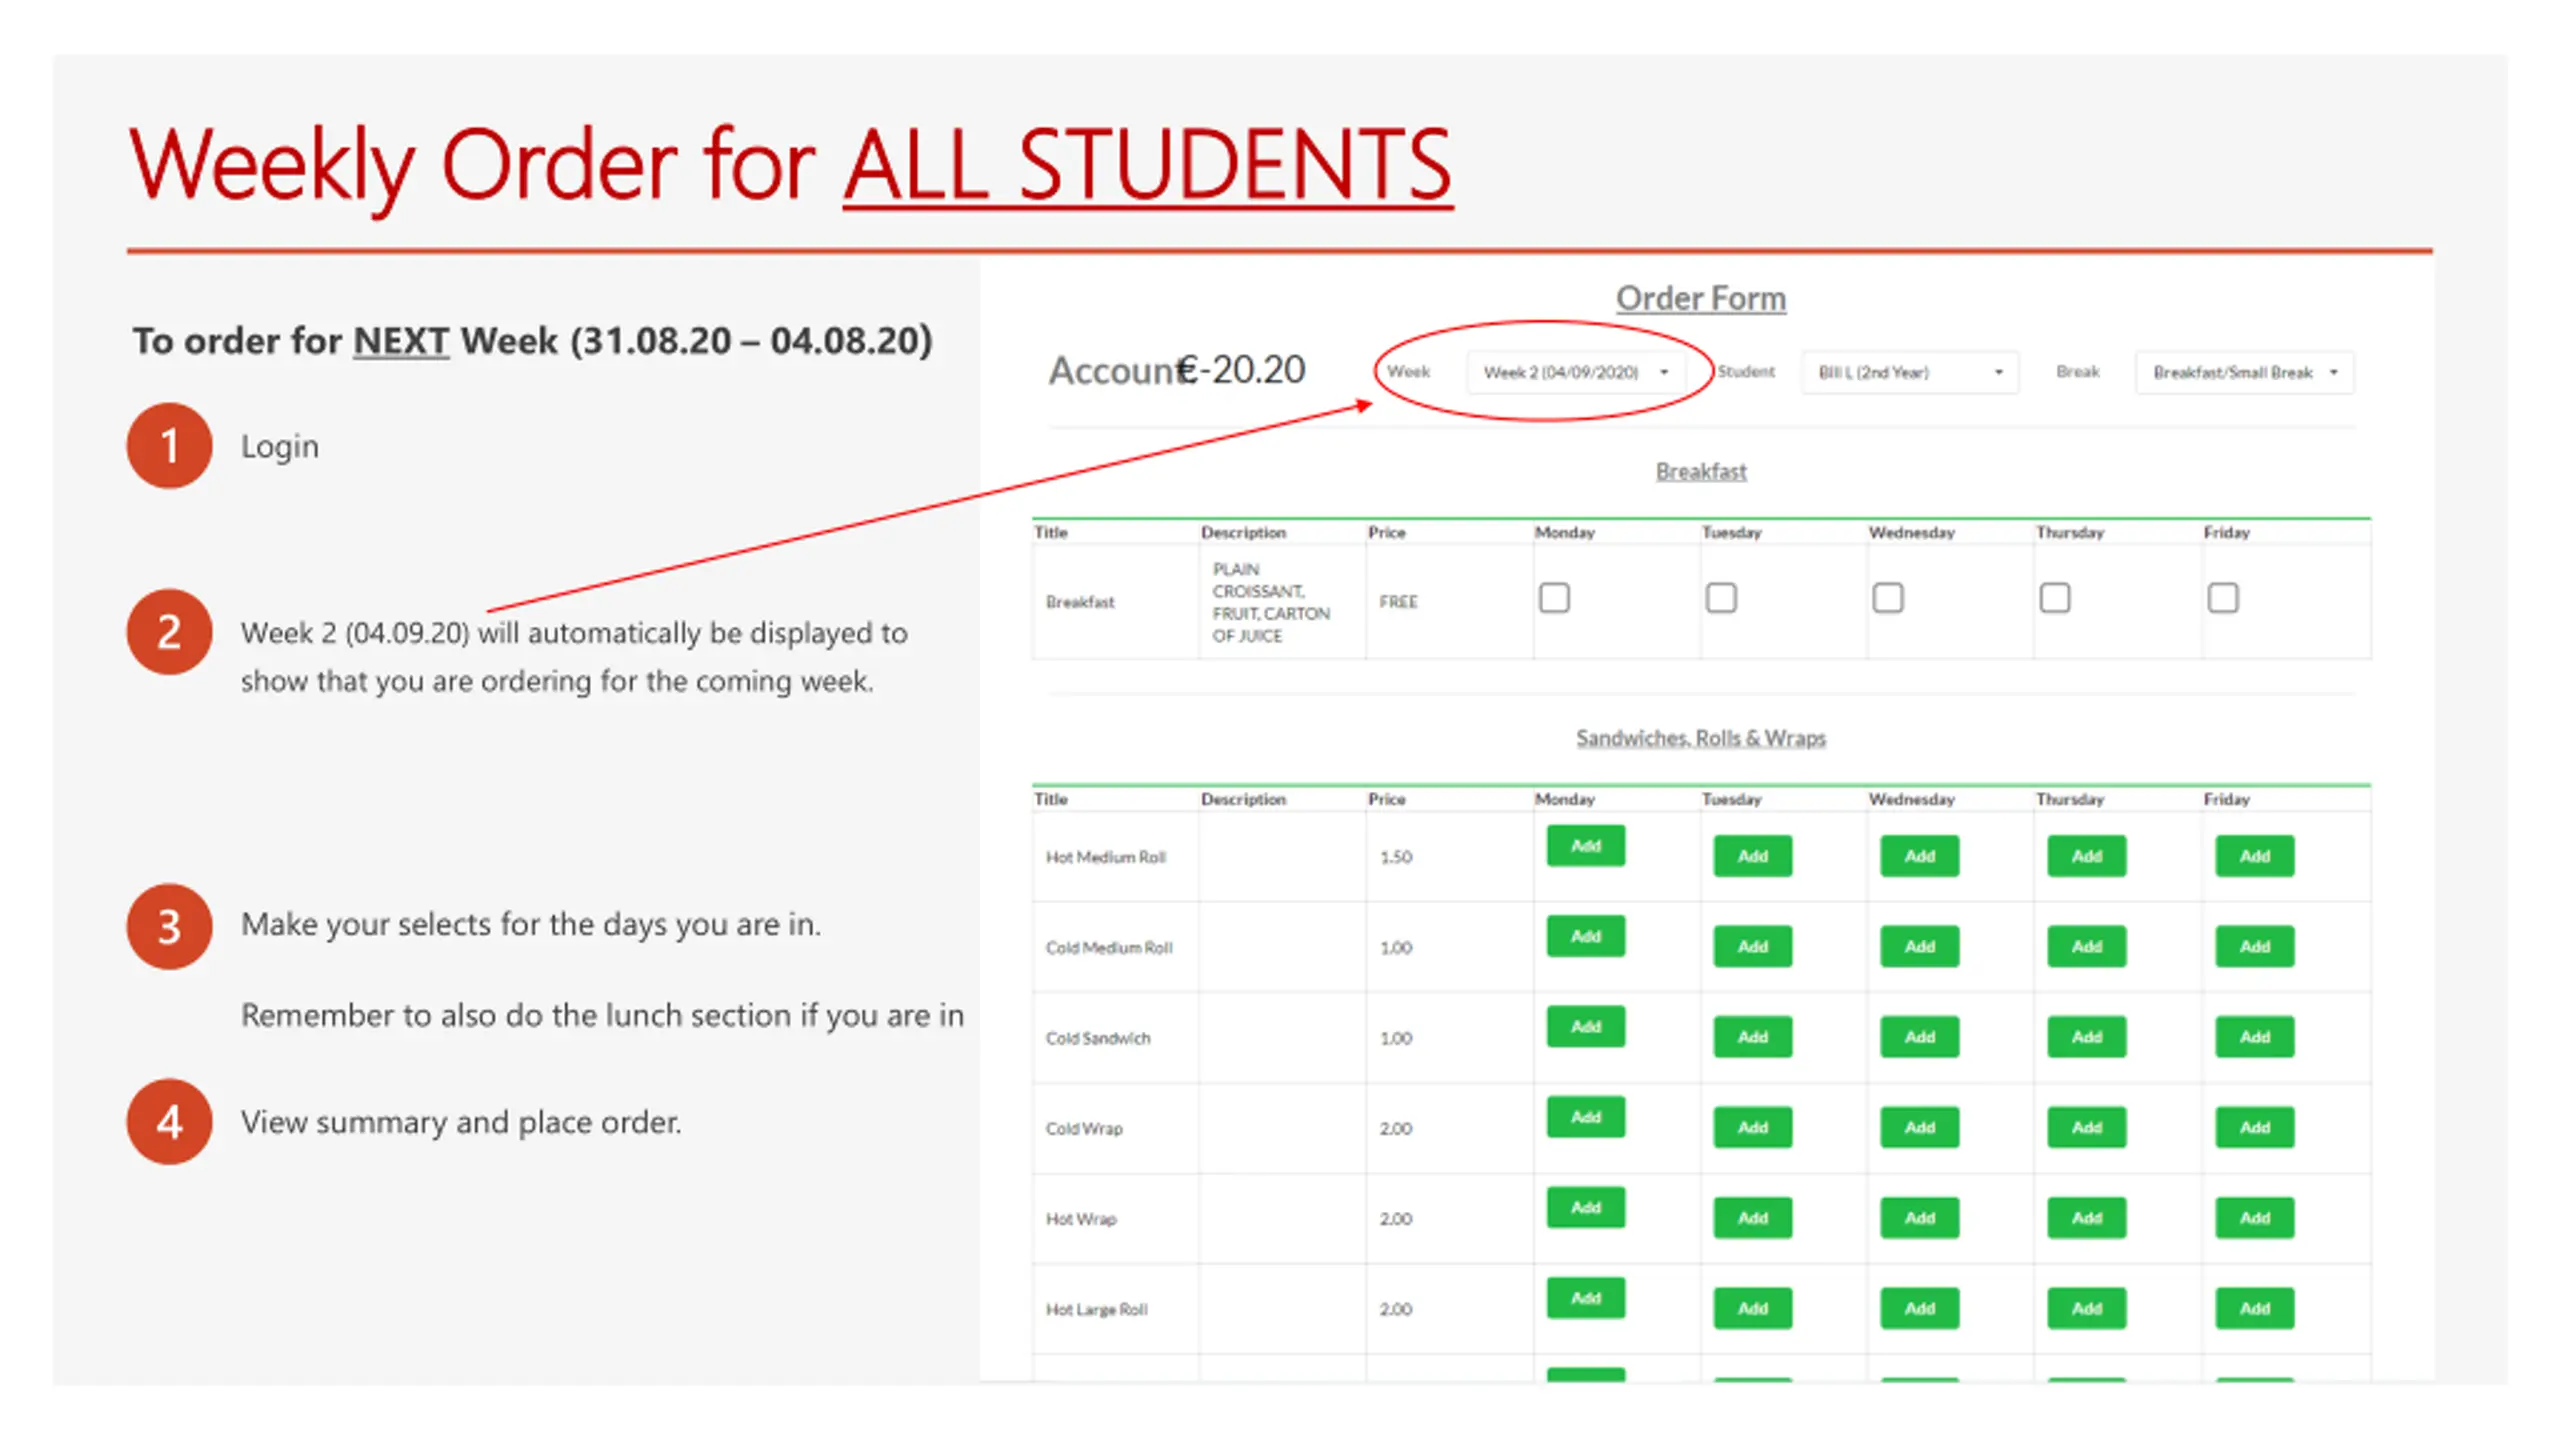Add Cold Wrap for Wednesday

coord(1920,1127)
